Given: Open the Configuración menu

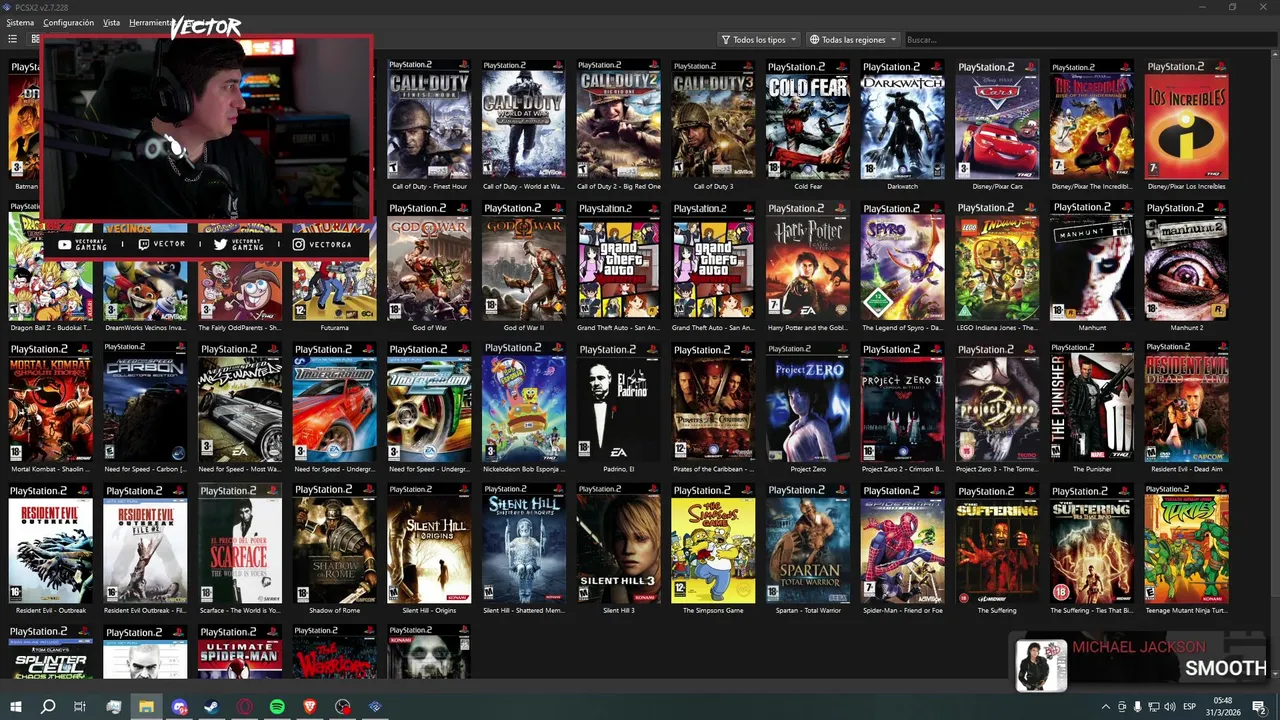Looking at the screenshot, I should coord(68,22).
